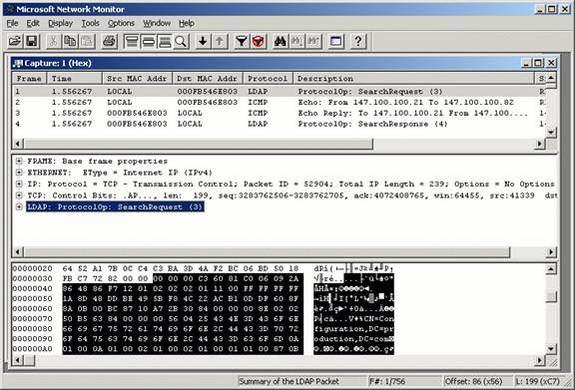Open the display filter funnel icon
The width and height of the screenshot is (575, 390).
241,41
